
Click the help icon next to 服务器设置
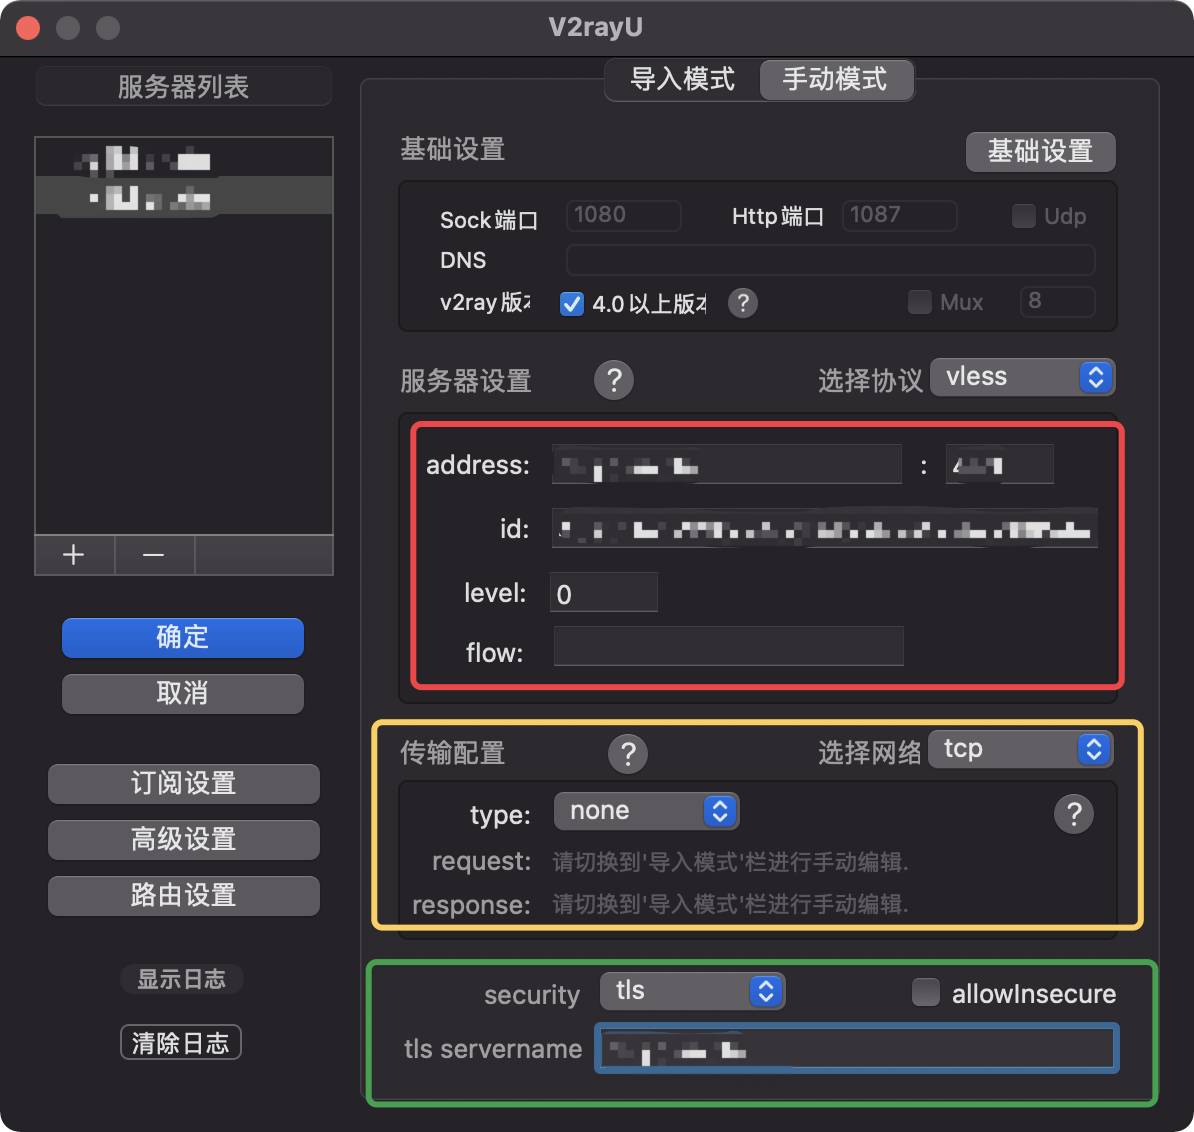pyautogui.click(x=614, y=380)
